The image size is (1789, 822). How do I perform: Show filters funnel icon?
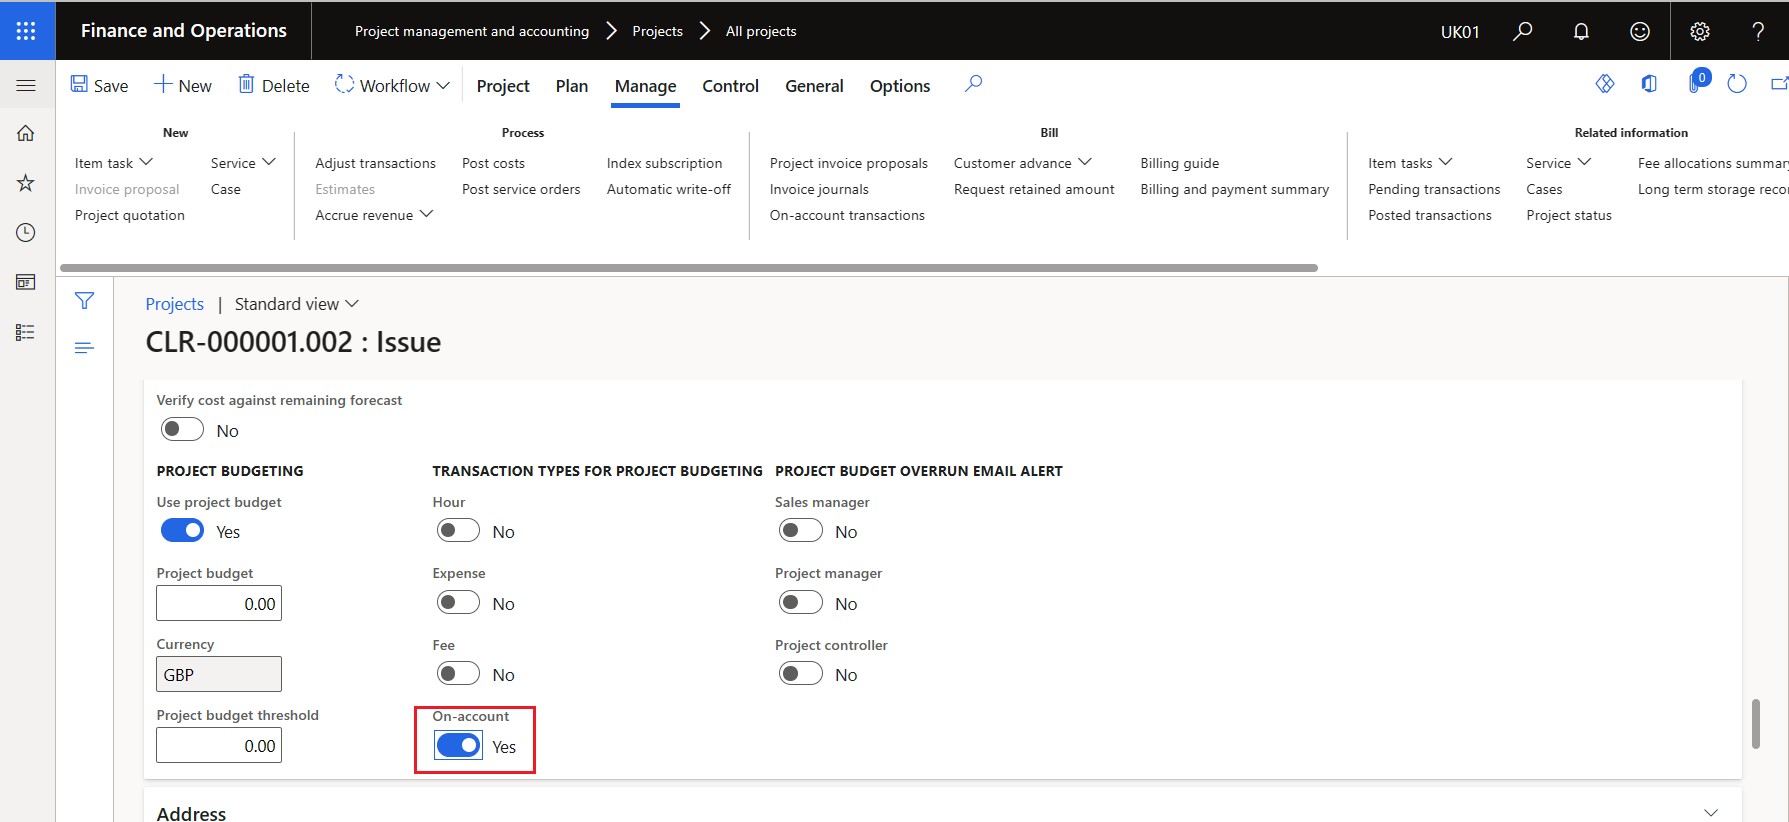pyautogui.click(x=85, y=301)
